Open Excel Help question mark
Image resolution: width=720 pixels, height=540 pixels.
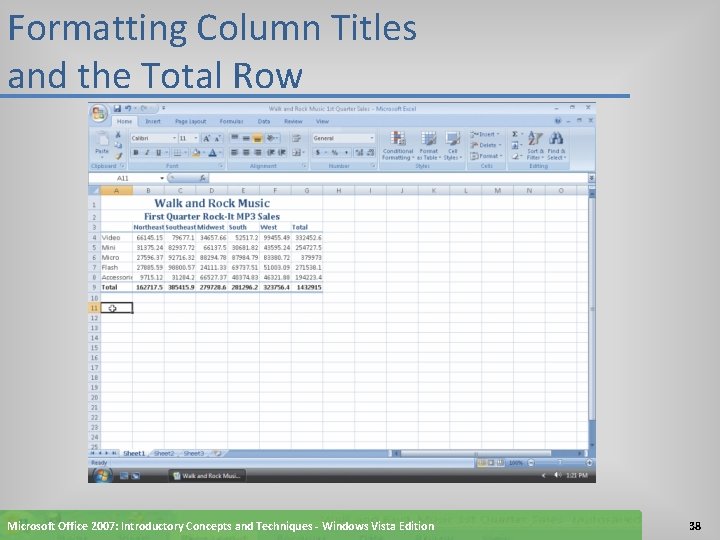point(558,121)
